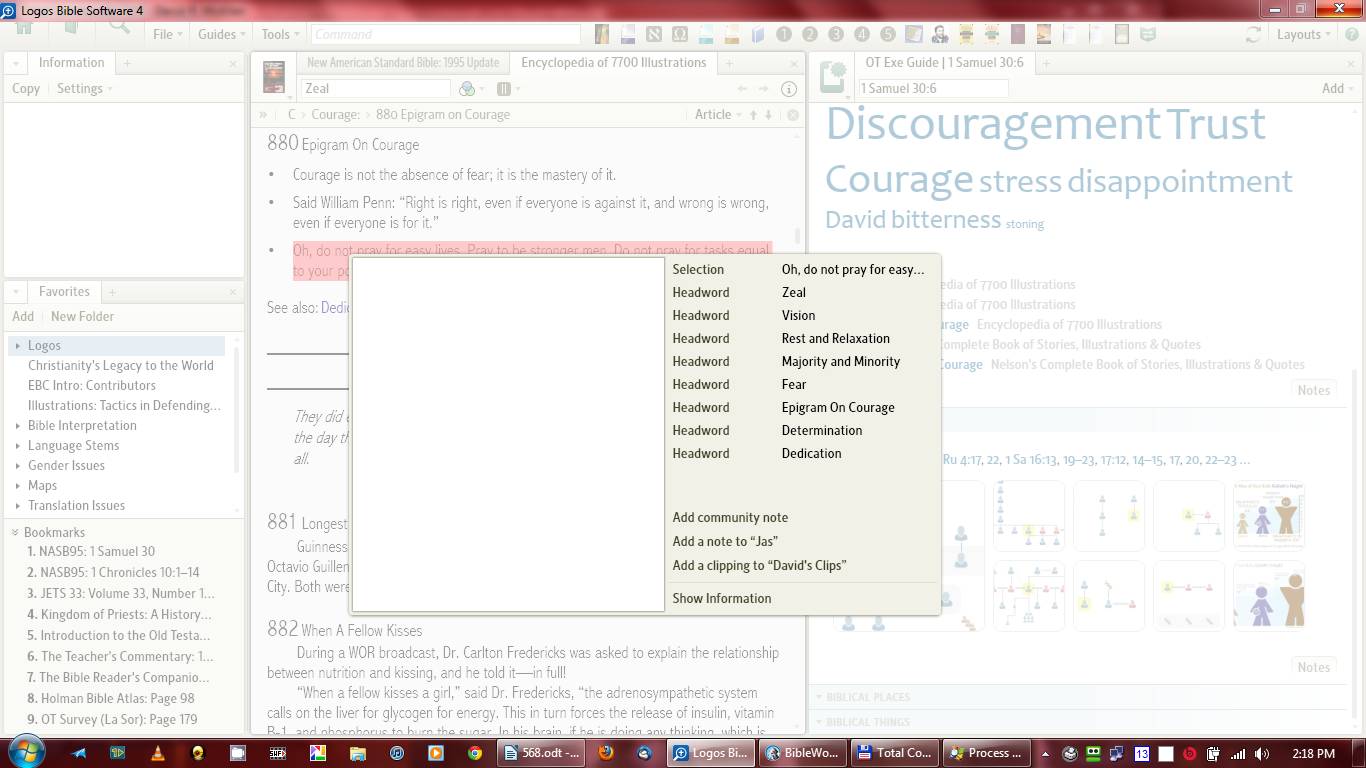Open the Guides menu
Viewport: 1366px width, 768px height.
[222, 34]
